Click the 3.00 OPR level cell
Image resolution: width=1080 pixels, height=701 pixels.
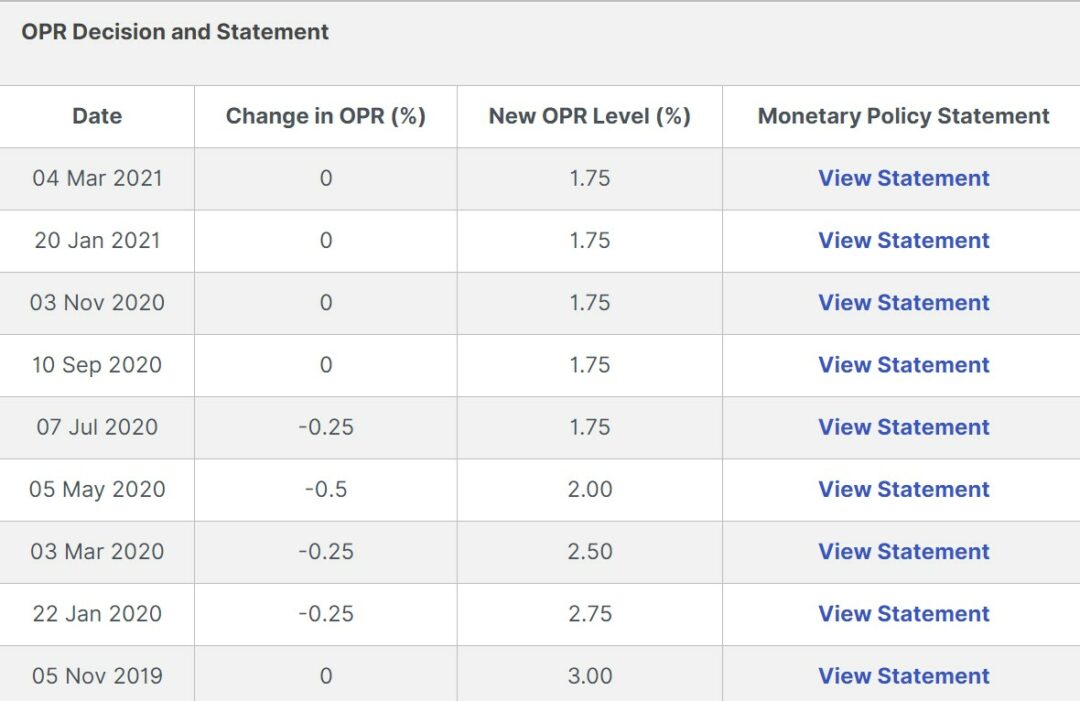[590, 676]
